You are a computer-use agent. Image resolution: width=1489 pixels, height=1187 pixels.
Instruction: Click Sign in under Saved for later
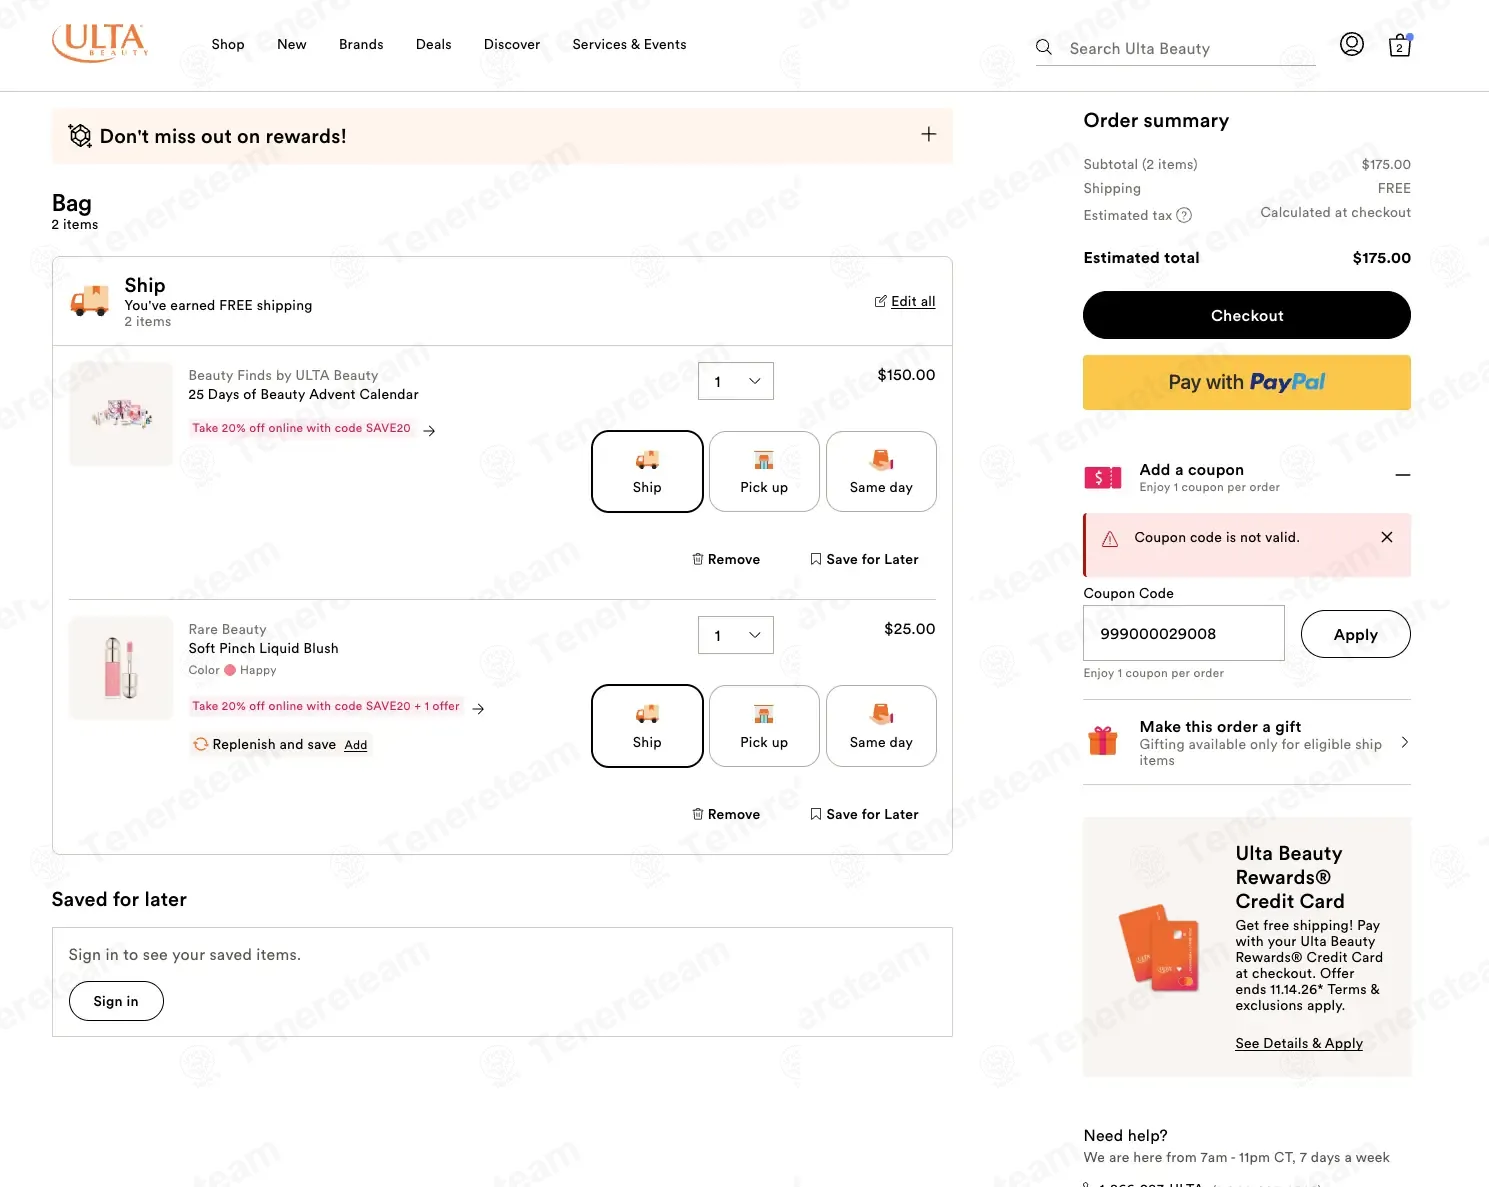click(116, 1001)
